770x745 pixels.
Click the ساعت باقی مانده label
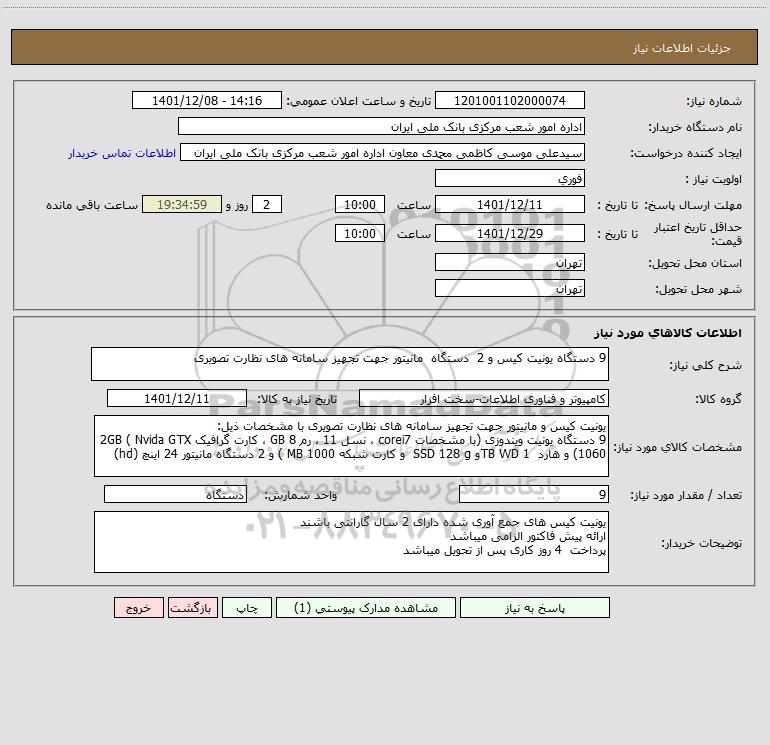[x=92, y=205]
